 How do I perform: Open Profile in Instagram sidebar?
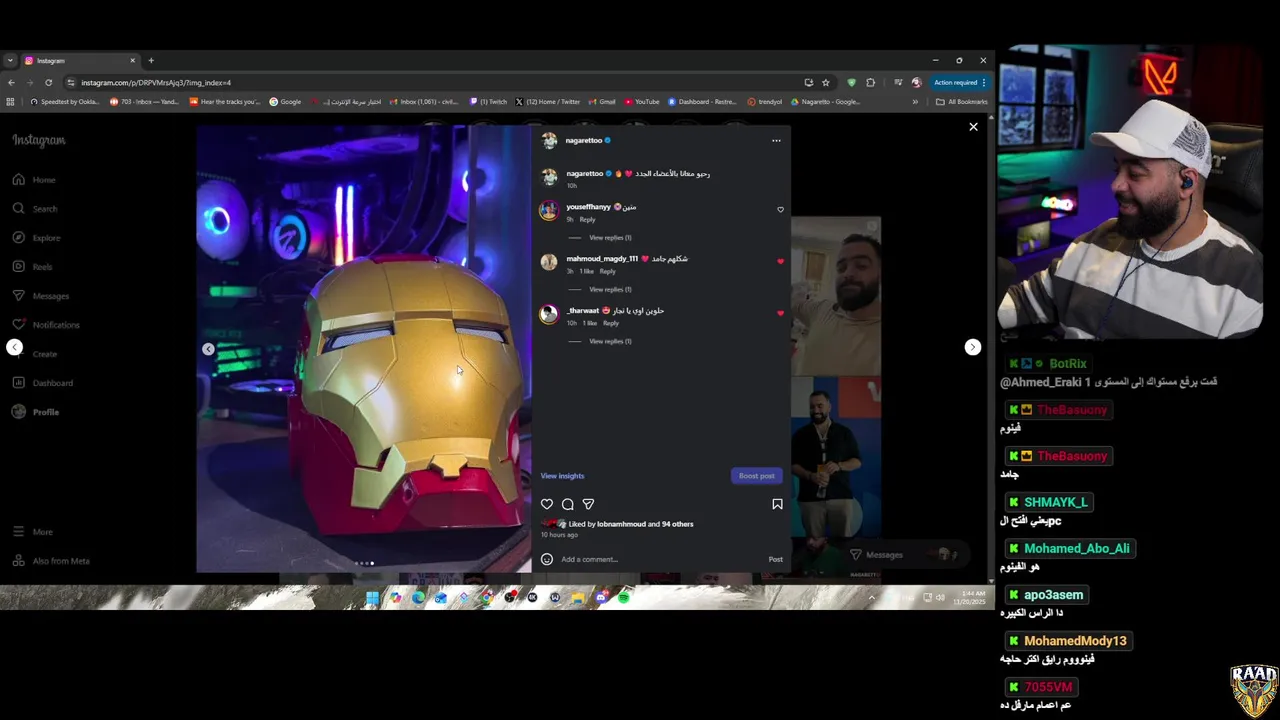[36, 412]
